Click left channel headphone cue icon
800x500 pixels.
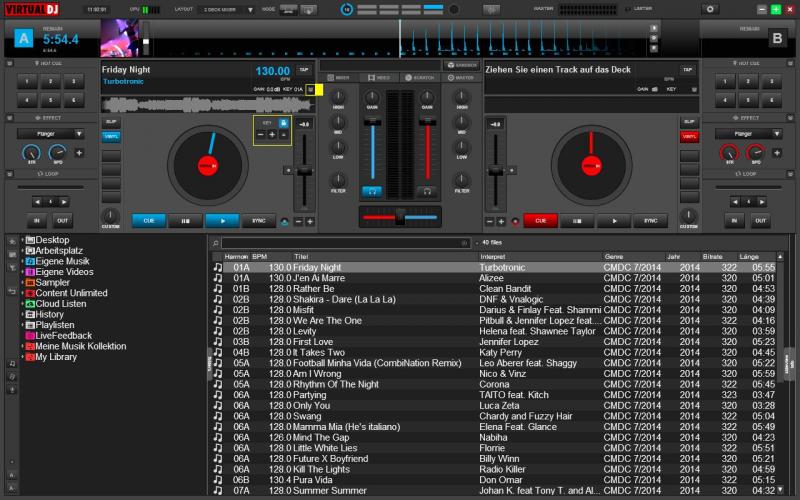coord(372,190)
